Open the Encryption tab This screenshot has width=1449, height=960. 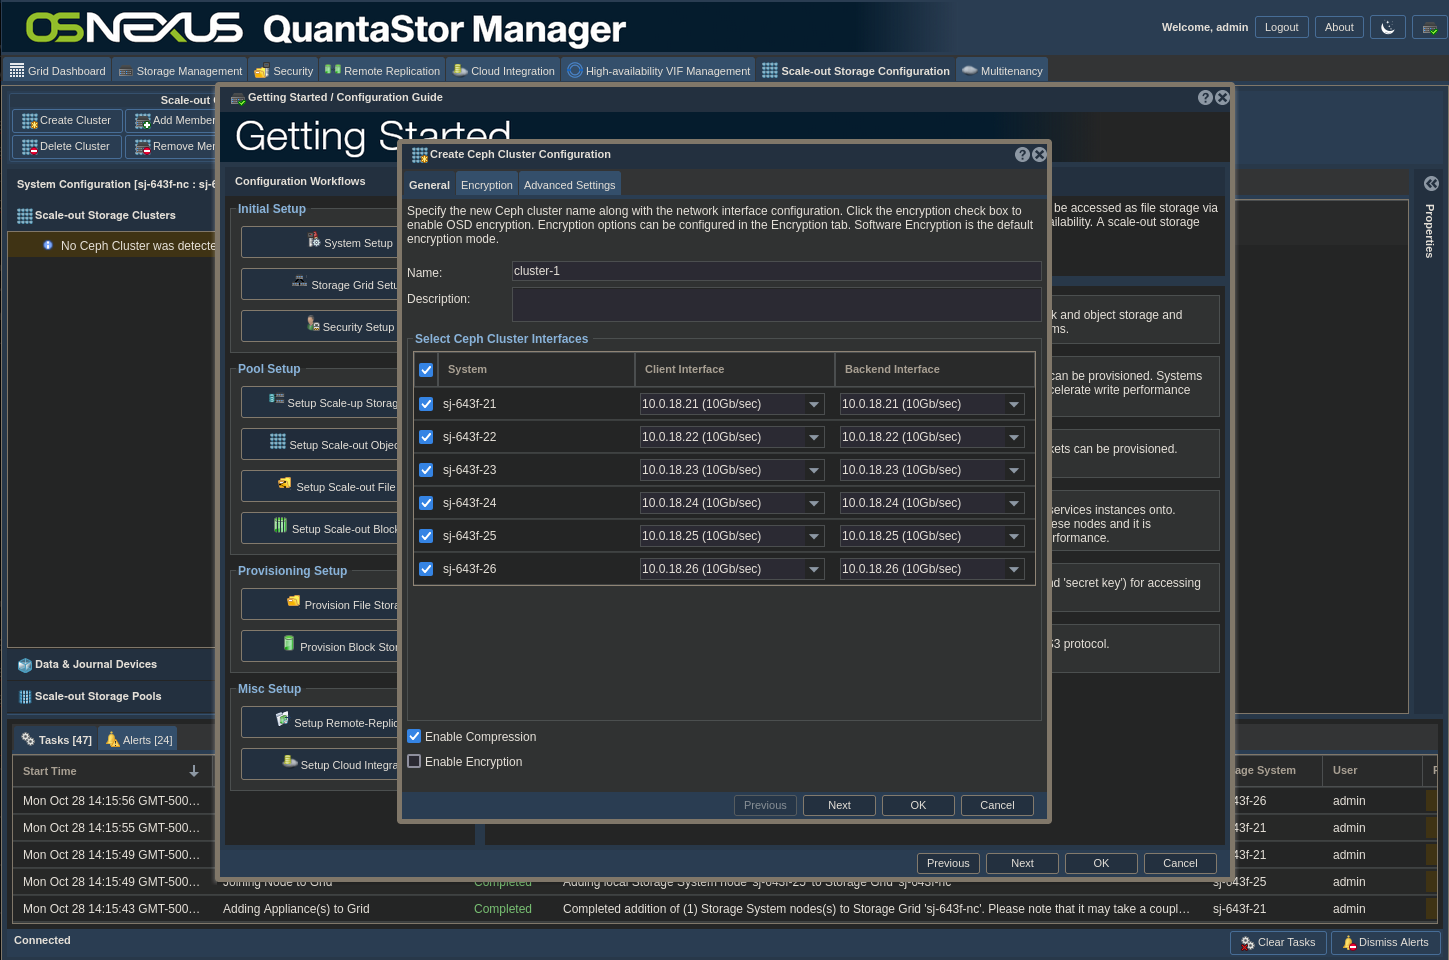point(486,185)
